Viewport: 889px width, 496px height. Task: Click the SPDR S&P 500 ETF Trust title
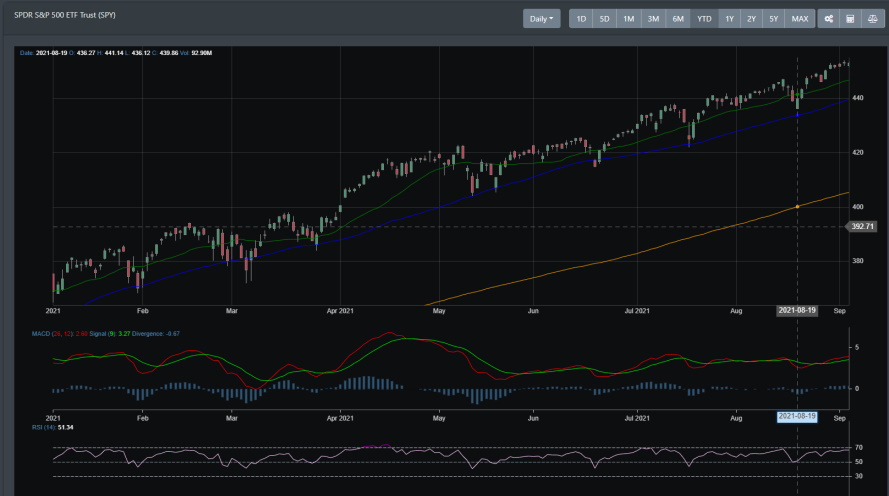(x=65, y=15)
